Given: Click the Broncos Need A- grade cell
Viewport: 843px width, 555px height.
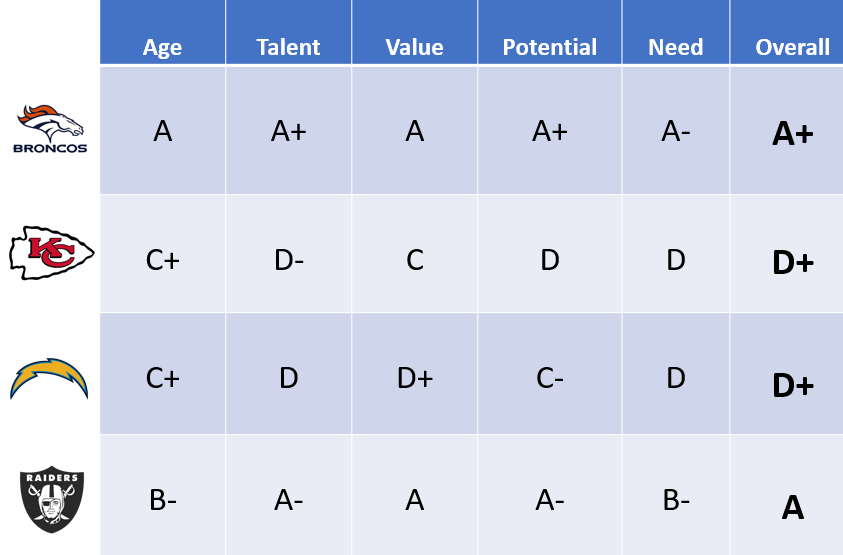Looking at the screenshot, I should point(676,130).
